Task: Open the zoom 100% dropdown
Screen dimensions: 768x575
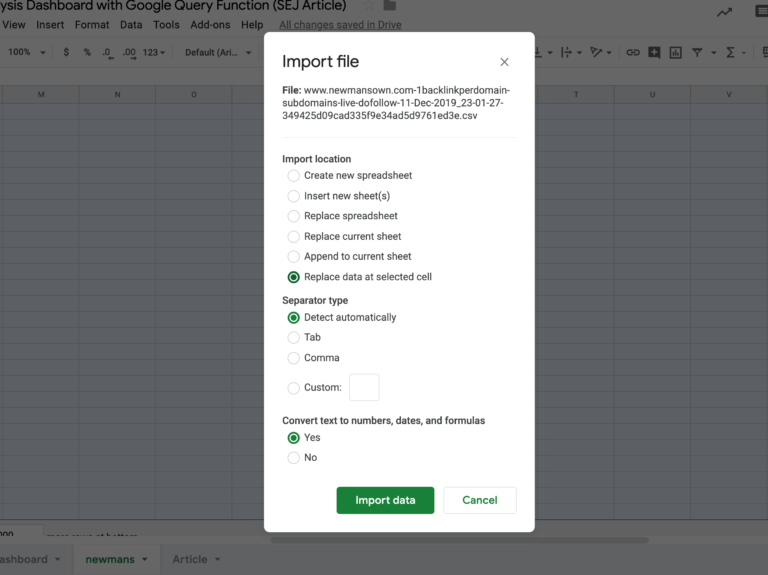Action: [26, 52]
